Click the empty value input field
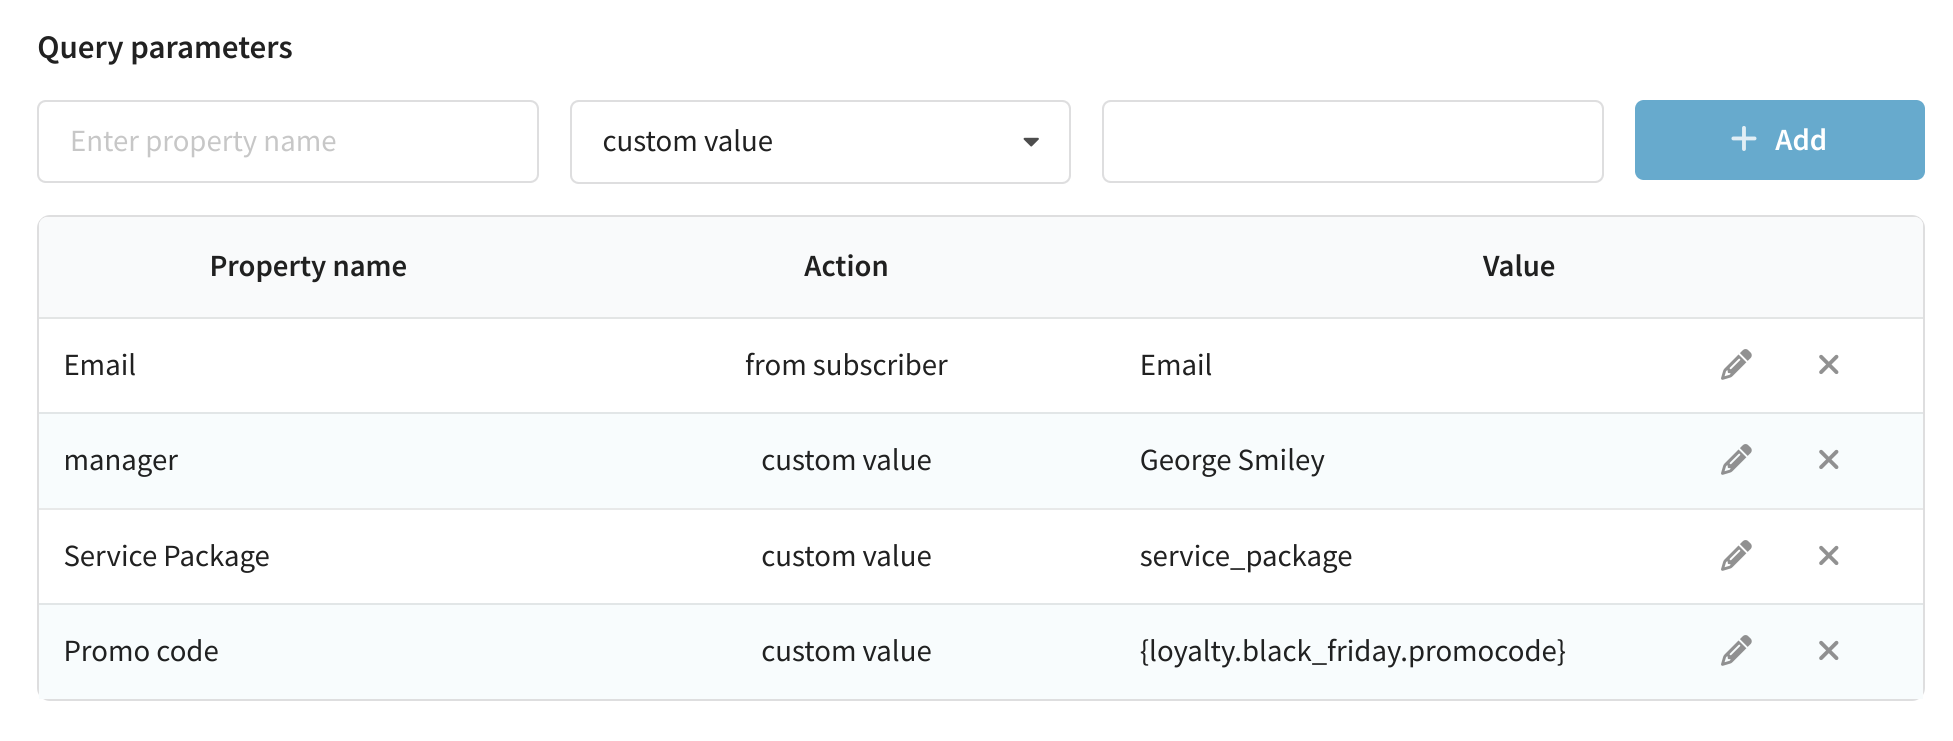This screenshot has height=741, width=1953. 1352,142
